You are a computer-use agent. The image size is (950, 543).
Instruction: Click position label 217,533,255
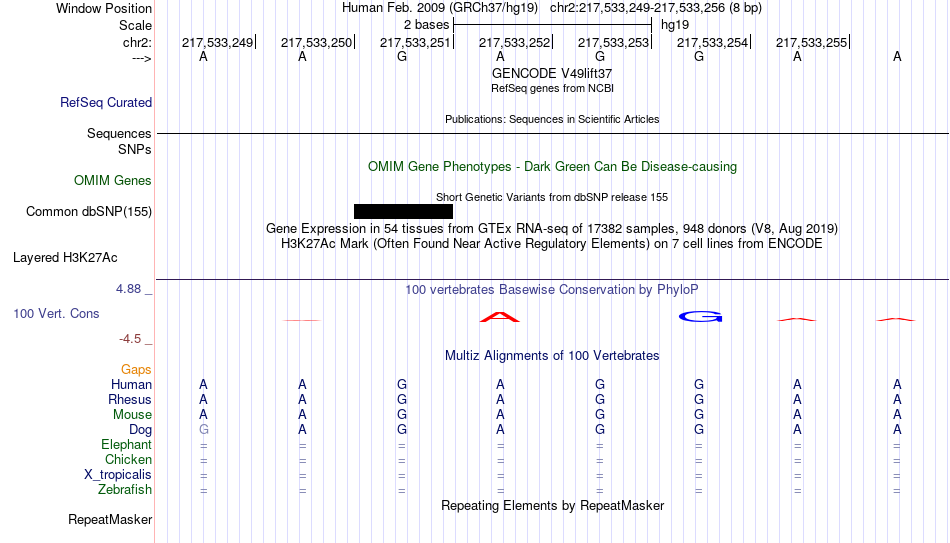811,42
